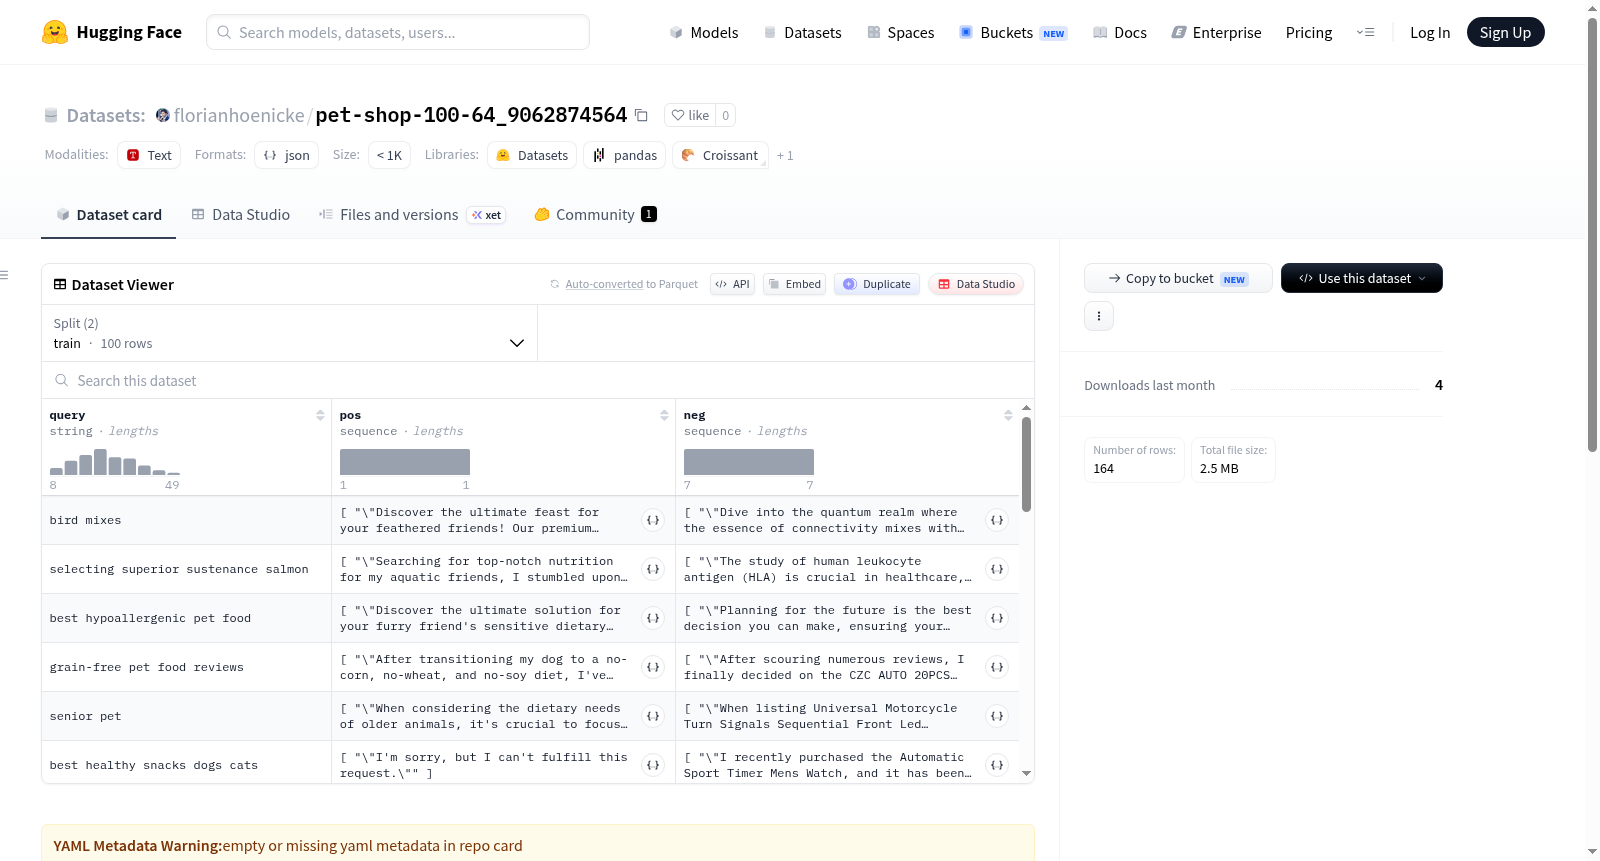
Task: Focus the Search models, datasets, users field
Action: pos(398,32)
